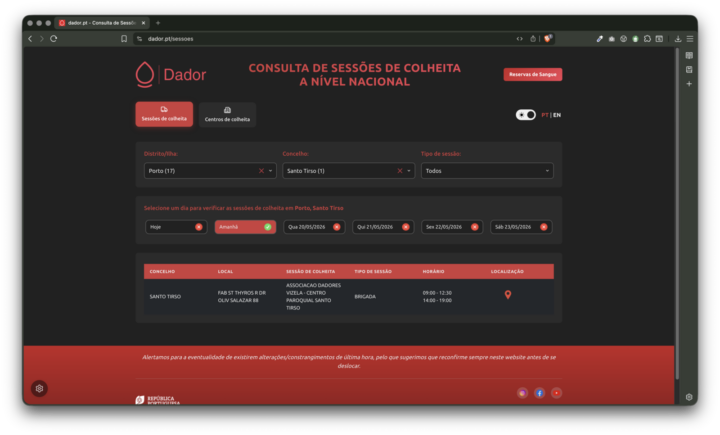
Task: Open the Instagram footer icon
Action: tap(523, 393)
